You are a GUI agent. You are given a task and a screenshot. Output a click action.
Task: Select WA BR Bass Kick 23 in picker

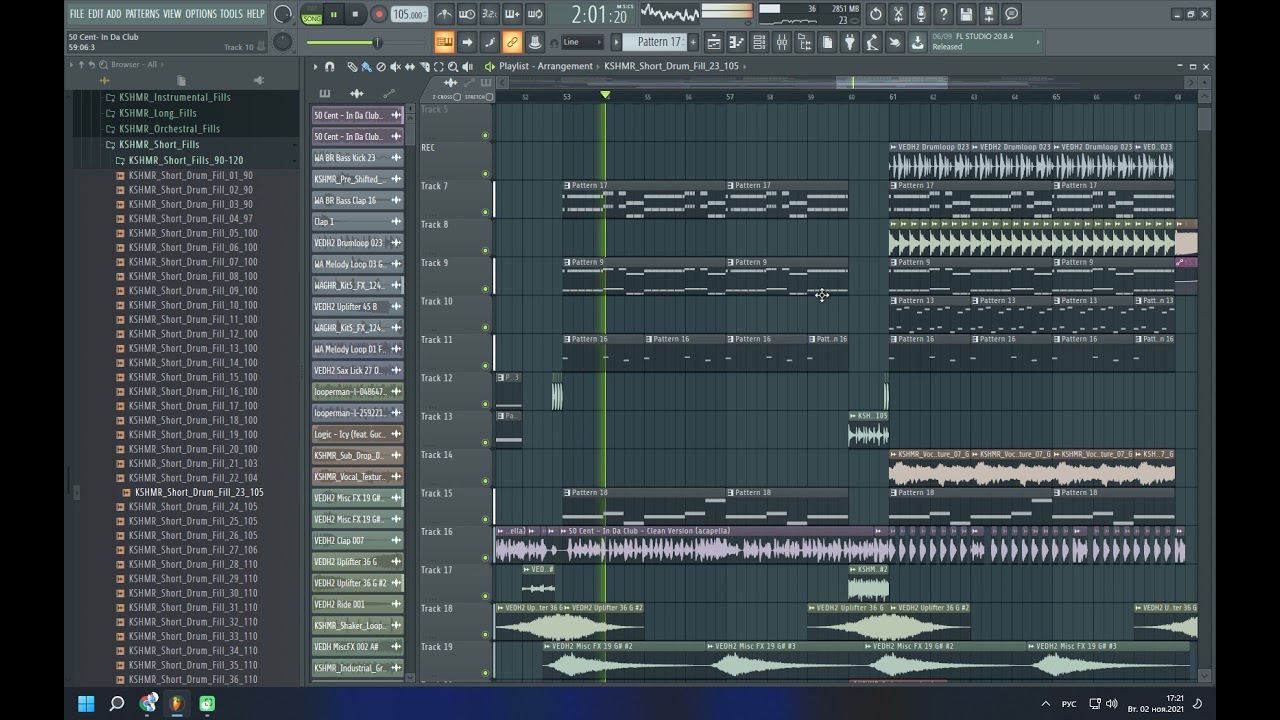357,158
